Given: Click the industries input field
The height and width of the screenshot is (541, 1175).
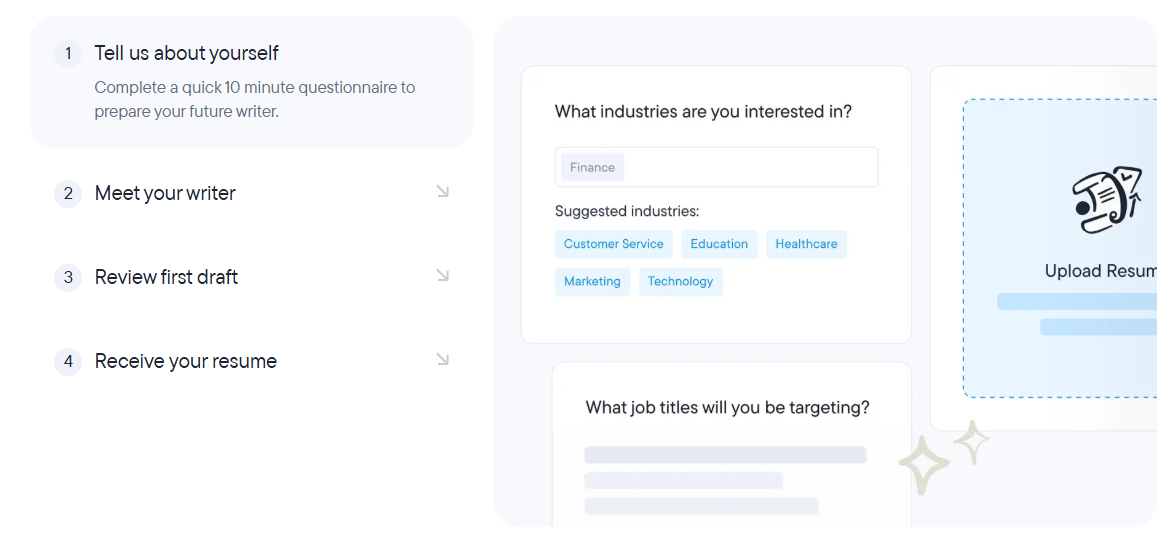Looking at the screenshot, I should coord(716,167).
